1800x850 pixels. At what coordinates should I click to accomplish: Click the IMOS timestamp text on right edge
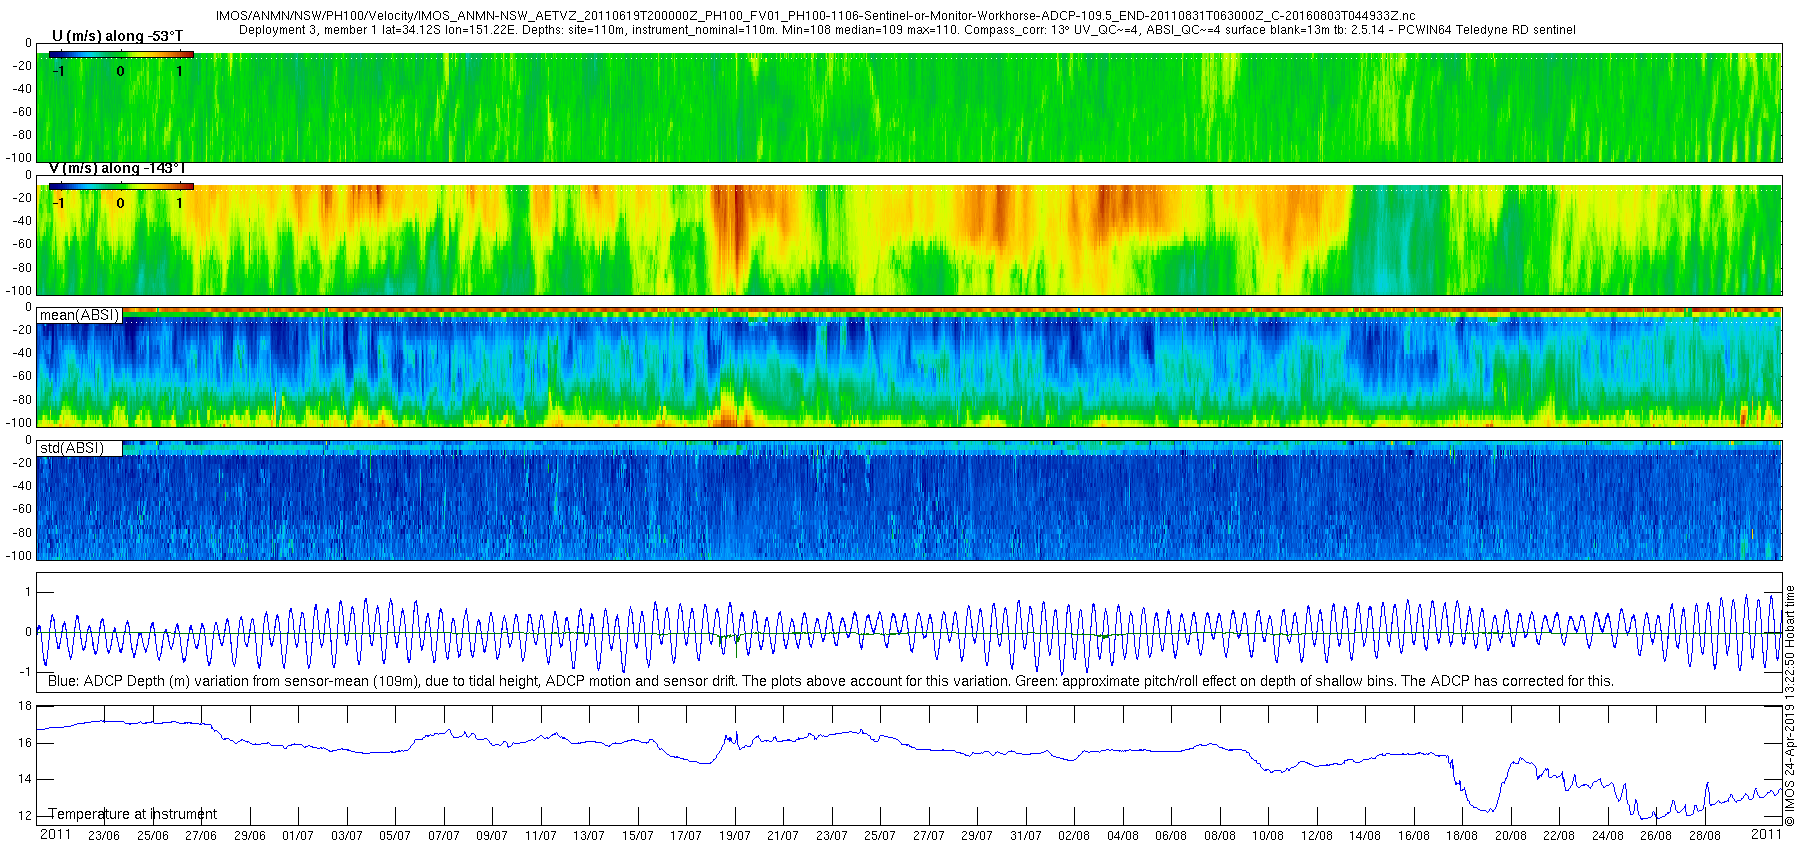pos(1790,706)
